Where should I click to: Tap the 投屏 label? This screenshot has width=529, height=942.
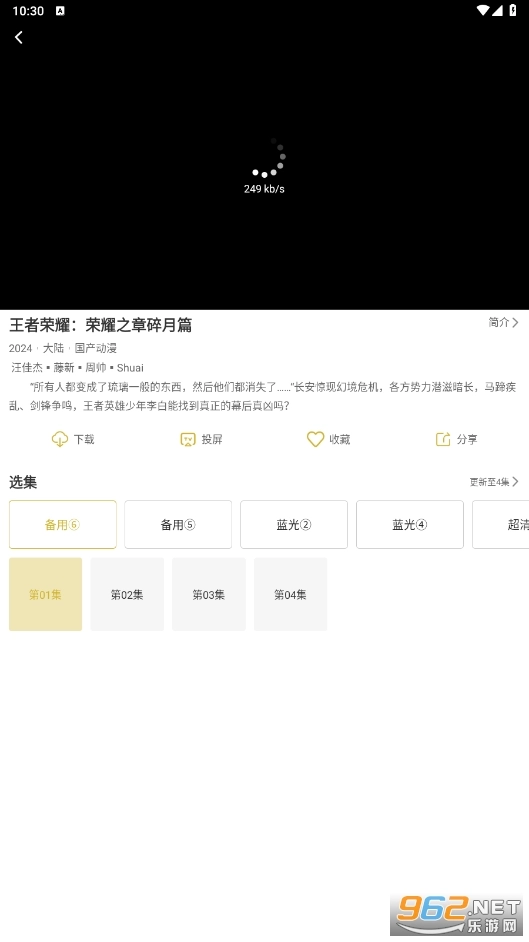(212, 439)
